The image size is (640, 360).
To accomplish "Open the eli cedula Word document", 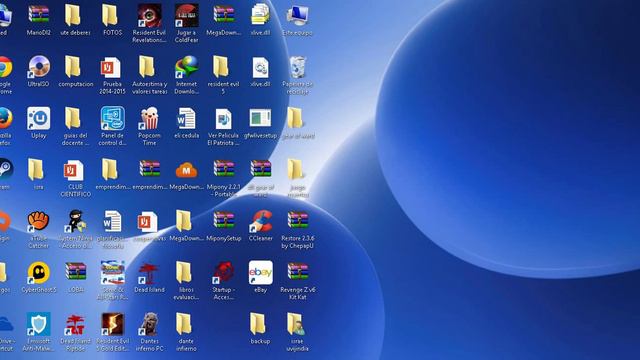I will (x=186, y=118).
